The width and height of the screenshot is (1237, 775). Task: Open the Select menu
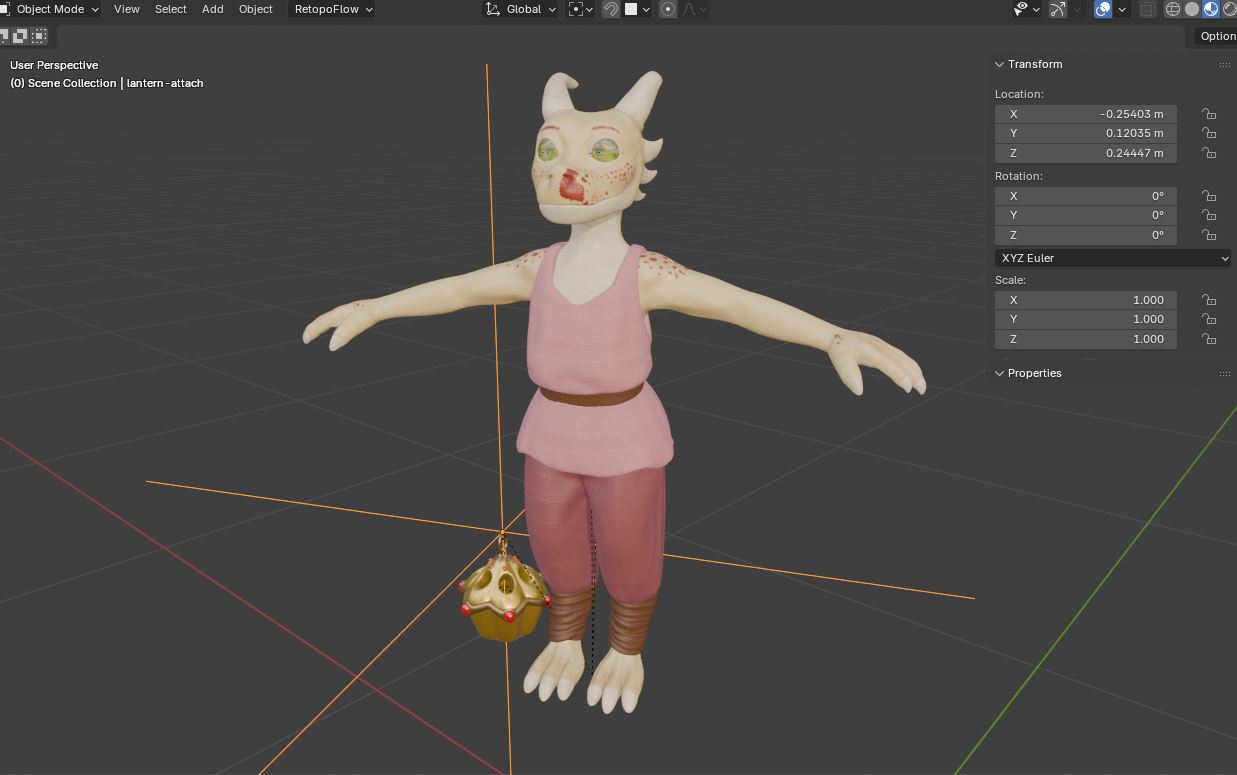point(170,9)
